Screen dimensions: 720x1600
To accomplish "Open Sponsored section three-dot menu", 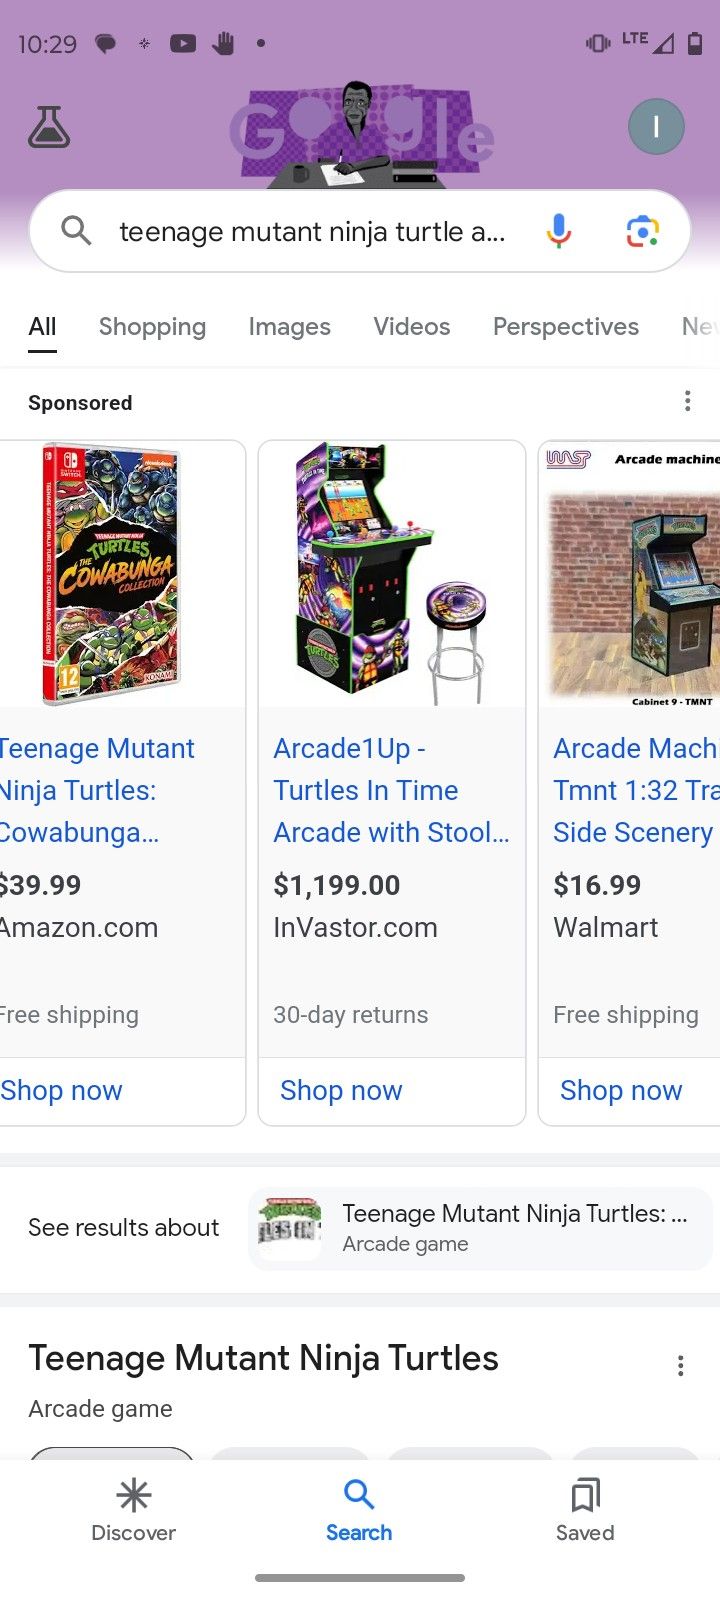I will coord(687,402).
